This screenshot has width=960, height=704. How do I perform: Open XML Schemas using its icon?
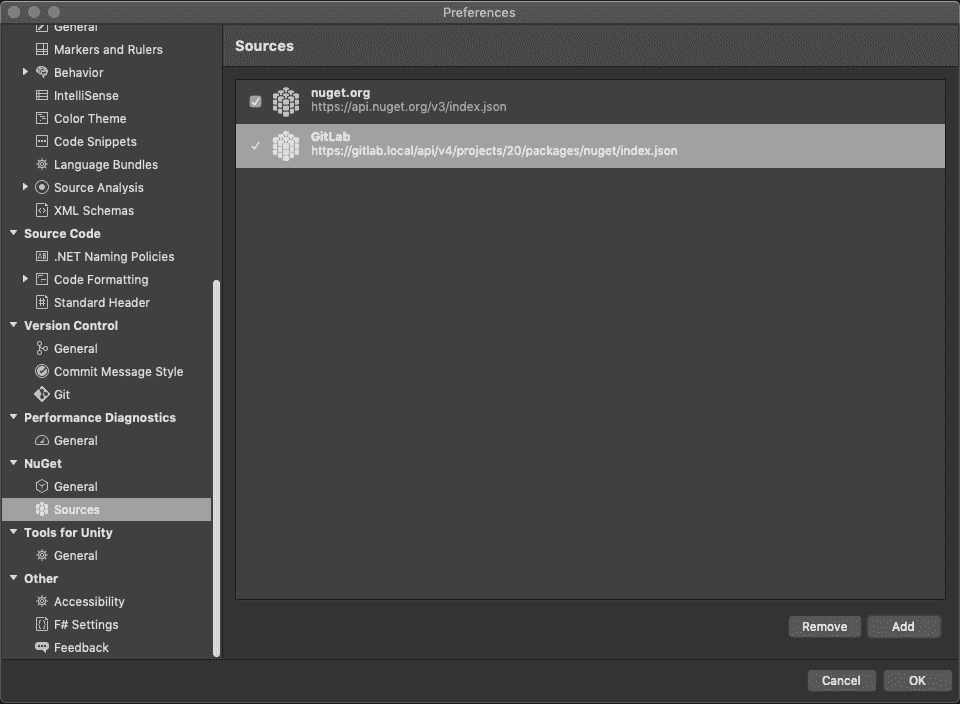pyautogui.click(x=40, y=210)
